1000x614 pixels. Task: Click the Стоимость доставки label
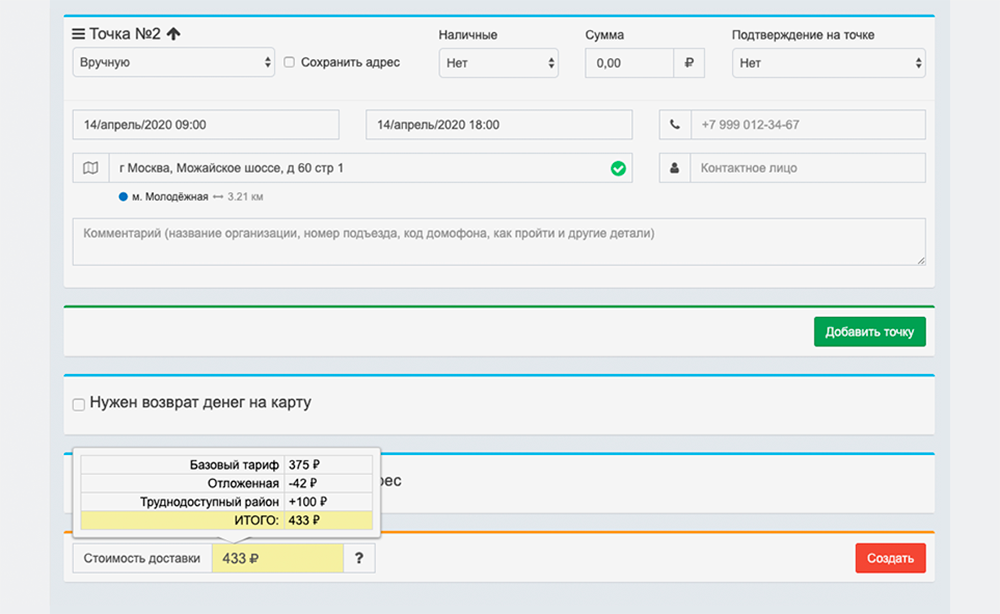pyautogui.click(x=142, y=559)
